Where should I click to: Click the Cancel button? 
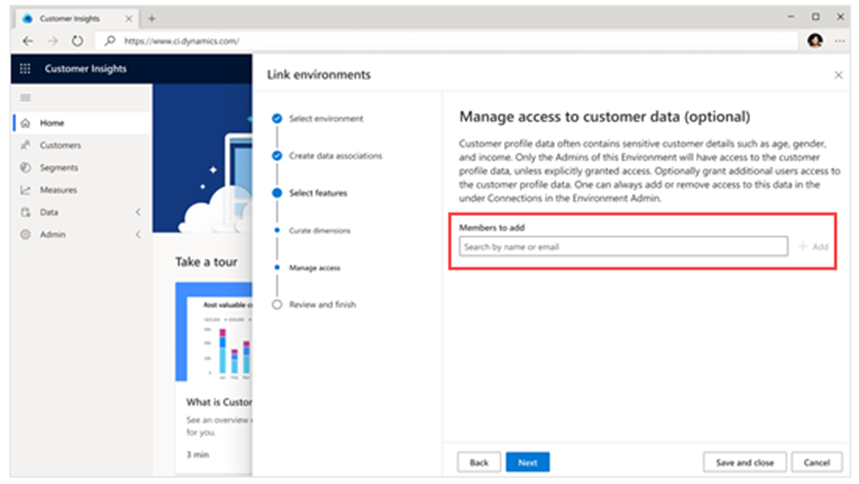tap(817, 463)
